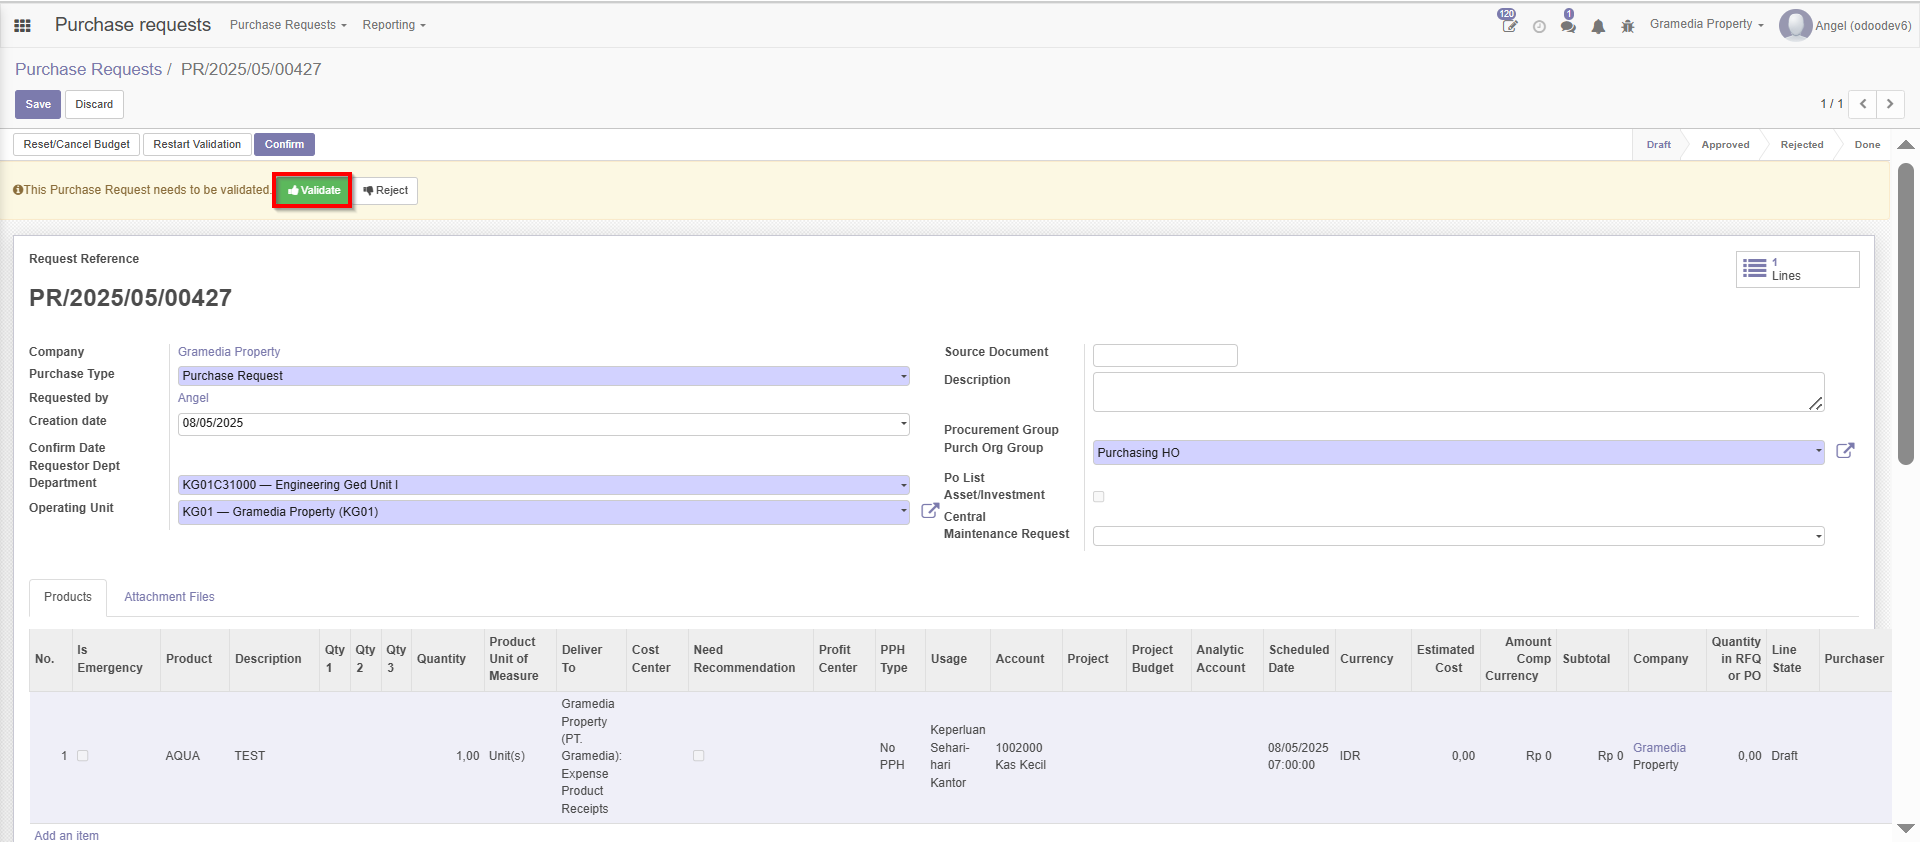Open external link for Operating Unit
1920x842 pixels.
point(929,510)
